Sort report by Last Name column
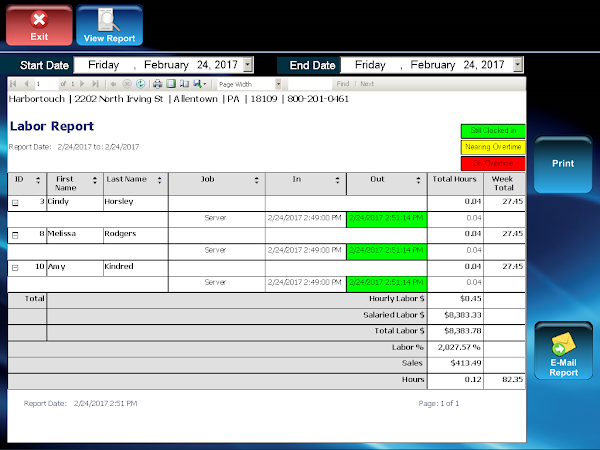This screenshot has width=600, height=450. point(160,180)
